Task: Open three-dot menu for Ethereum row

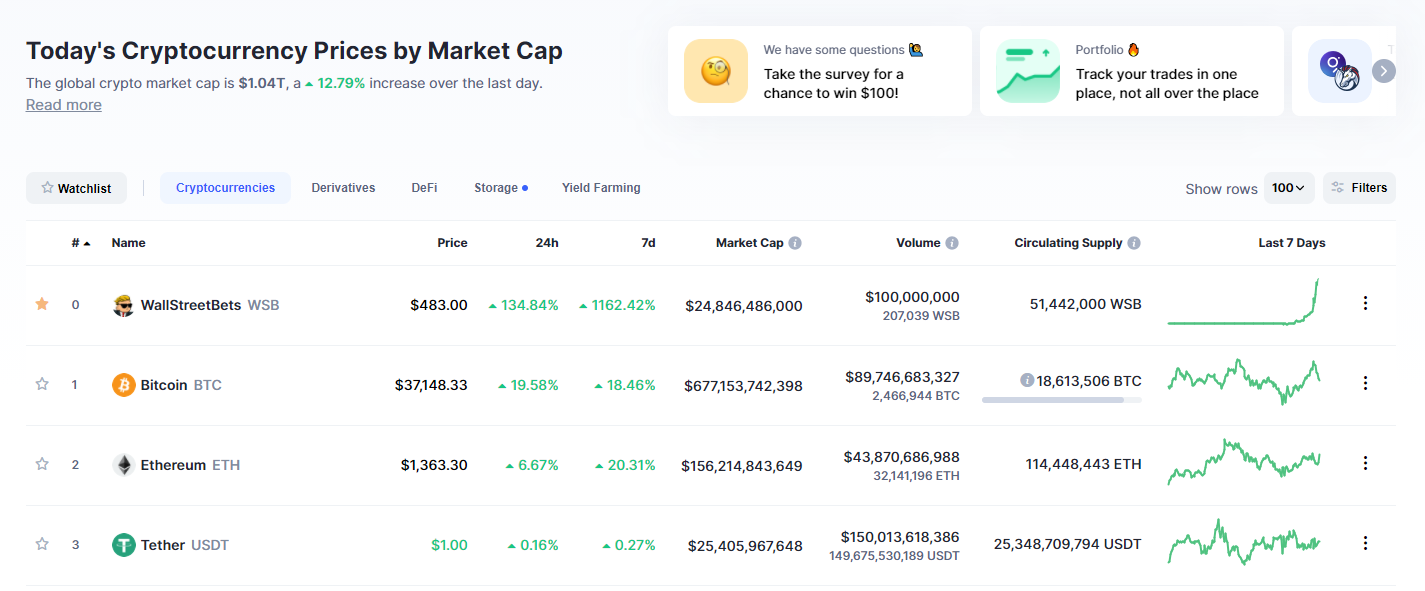Action: (x=1365, y=463)
